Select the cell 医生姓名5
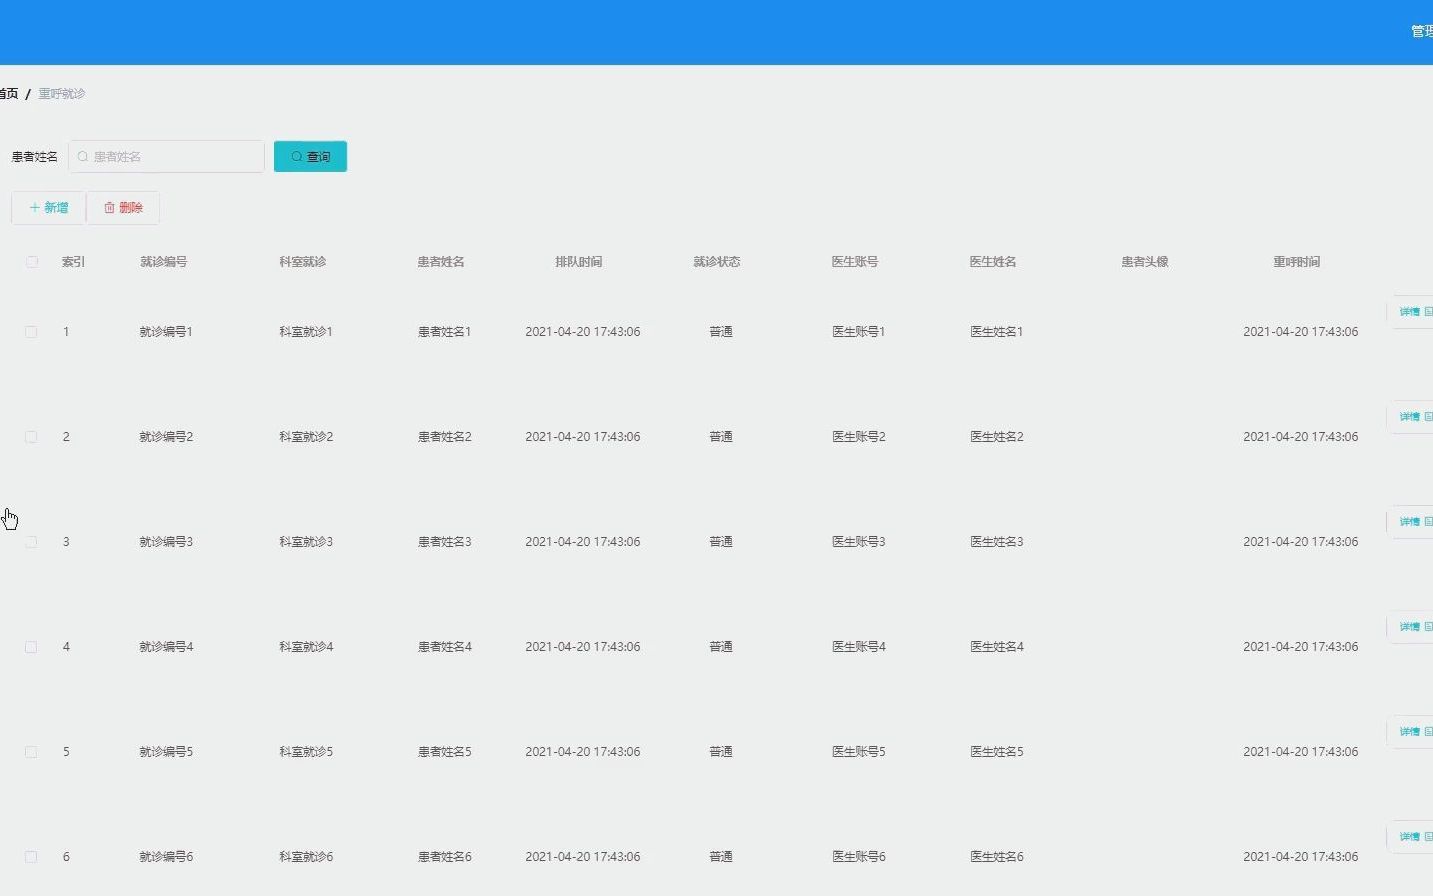 click(996, 752)
